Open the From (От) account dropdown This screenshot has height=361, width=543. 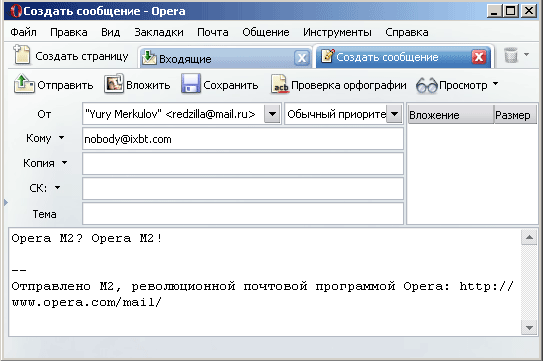(x=272, y=114)
